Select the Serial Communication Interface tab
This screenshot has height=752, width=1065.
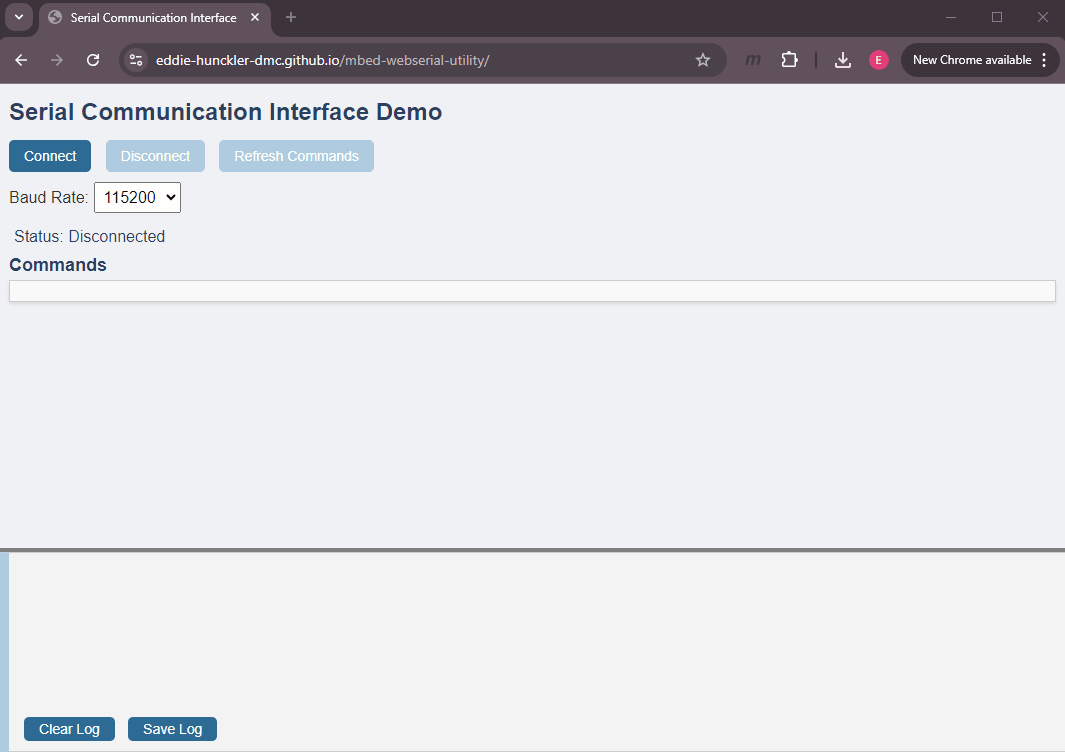point(154,18)
